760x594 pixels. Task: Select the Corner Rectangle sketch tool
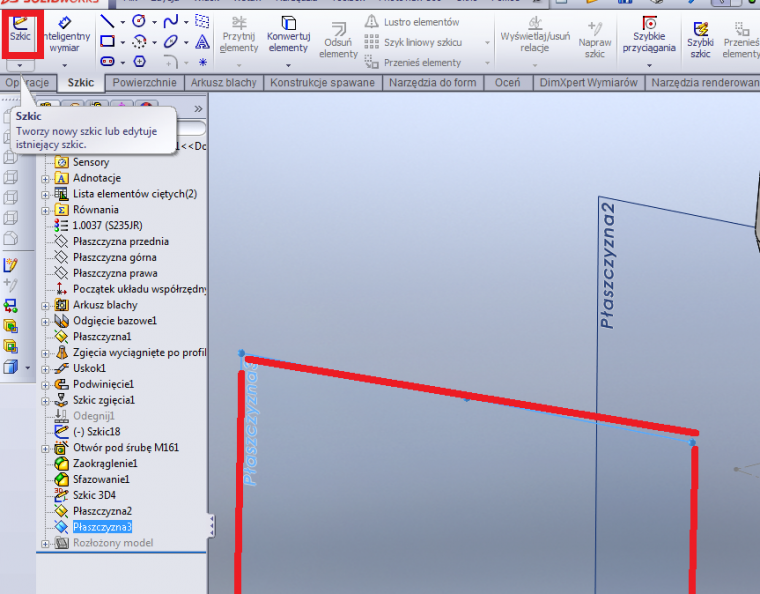(x=107, y=42)
